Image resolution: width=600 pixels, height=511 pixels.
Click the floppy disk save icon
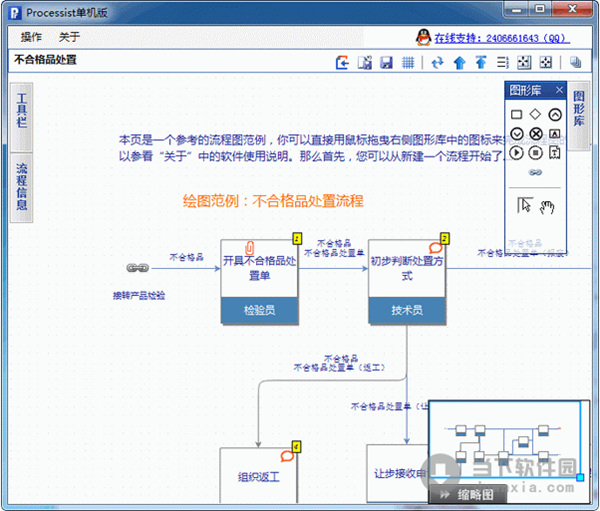(x=386, y=62)
